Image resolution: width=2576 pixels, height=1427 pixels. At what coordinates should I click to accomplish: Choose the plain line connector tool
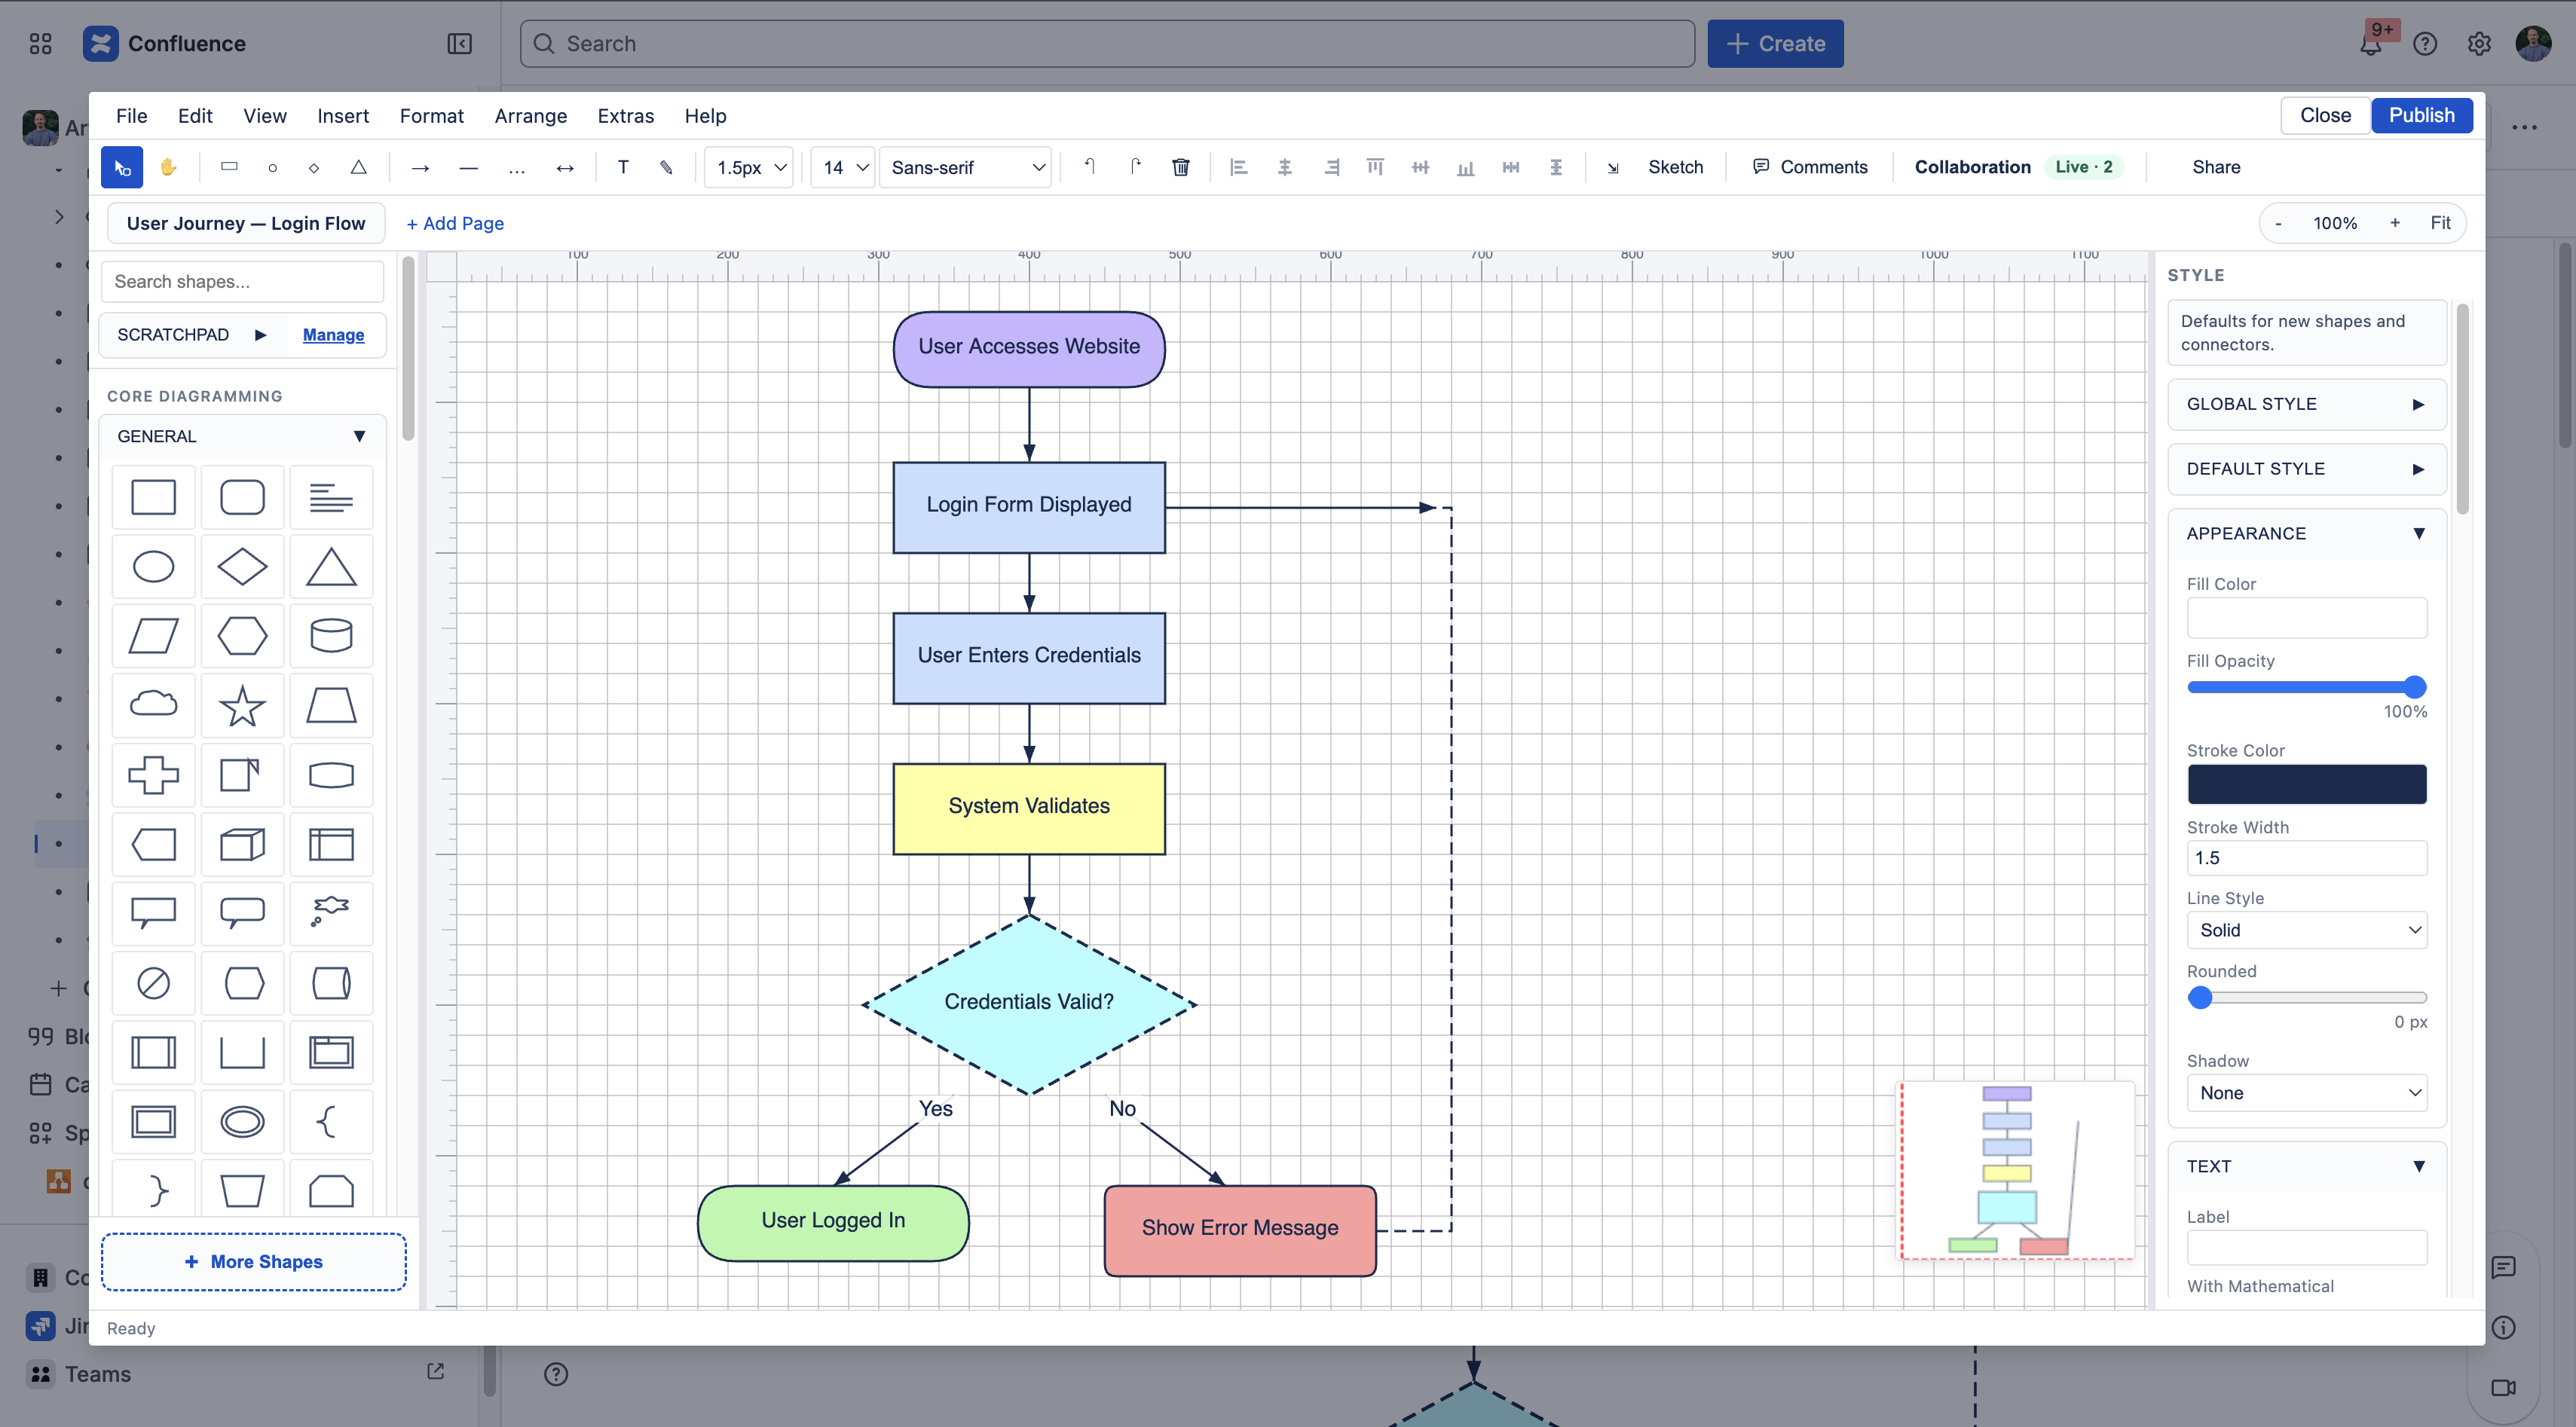coord(468,167)
